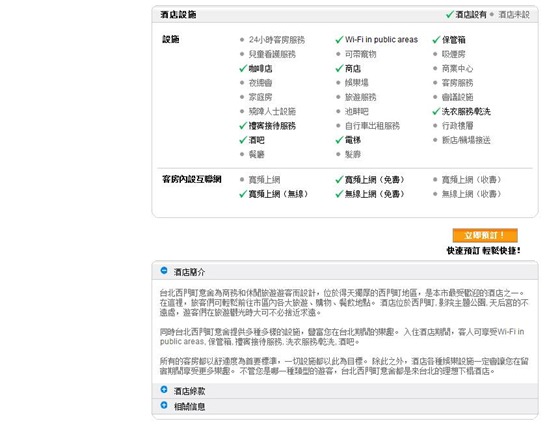Expand the 酒店條款 section
The height and width of the screenshot is (432, 560).
tap(164, 390)
